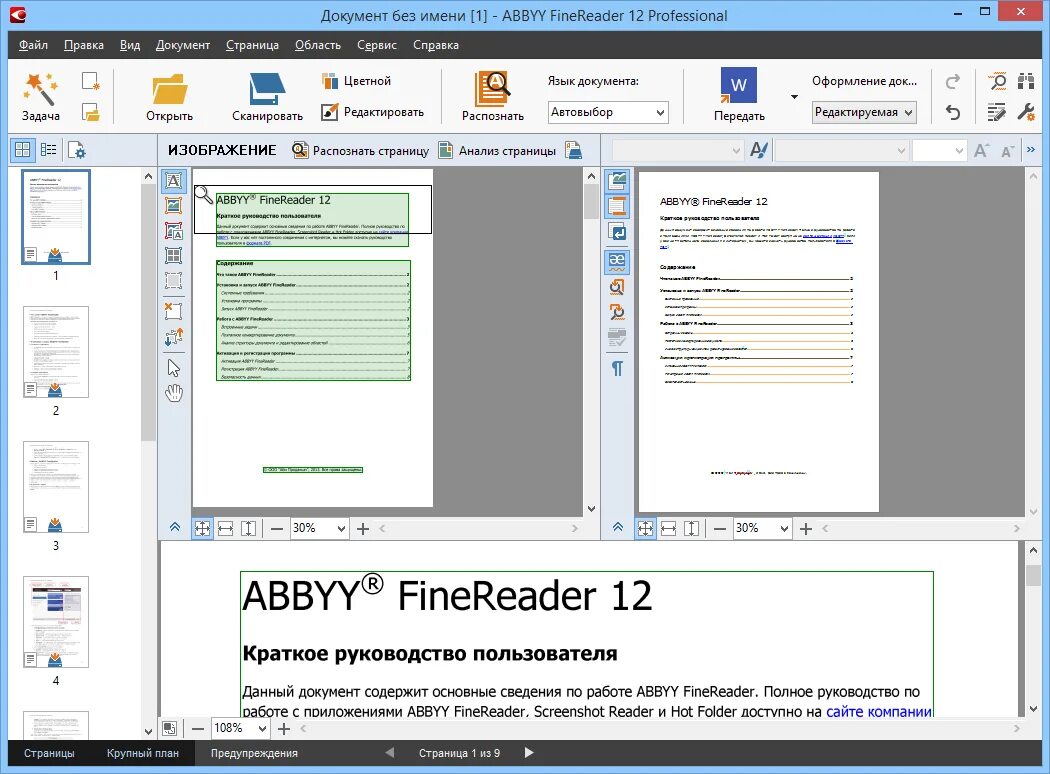Zoom in the text pane with plus
The image size is (1050, 774).
(x=806, y=529)
